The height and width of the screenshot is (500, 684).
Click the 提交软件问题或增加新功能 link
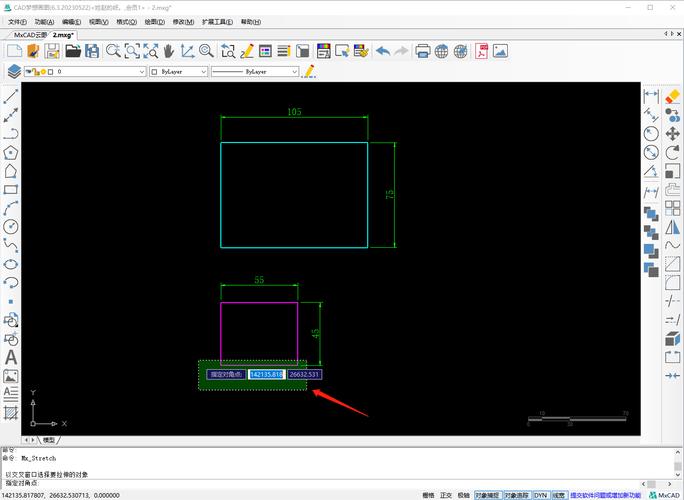606,494
